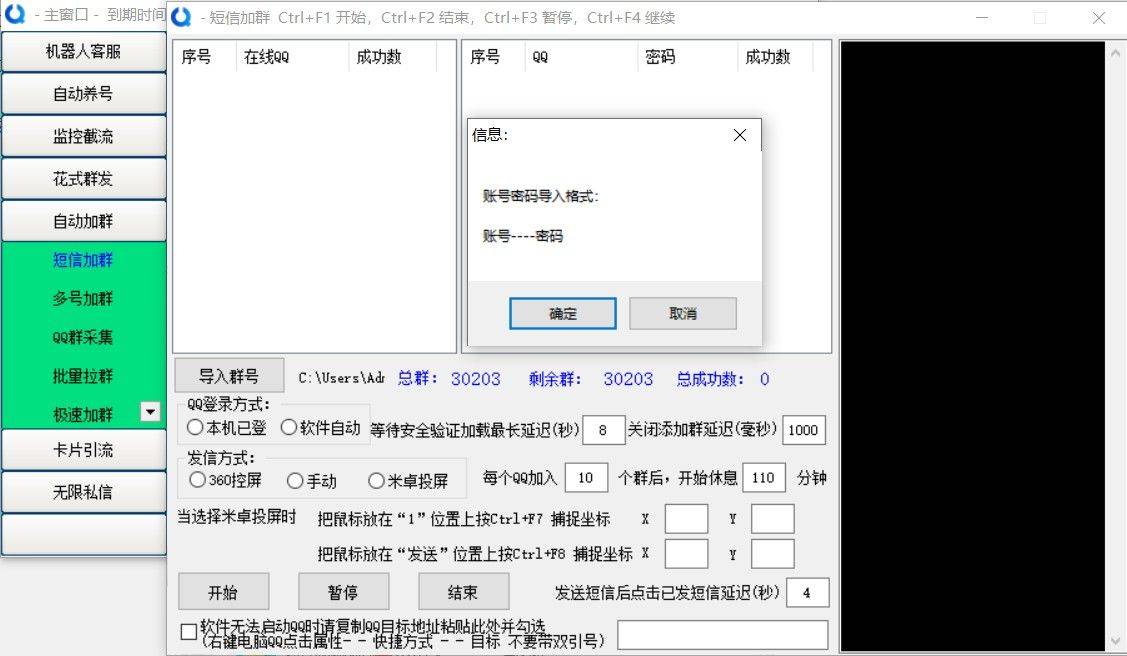Click the 成功数 header in the password list

[775, 57]
